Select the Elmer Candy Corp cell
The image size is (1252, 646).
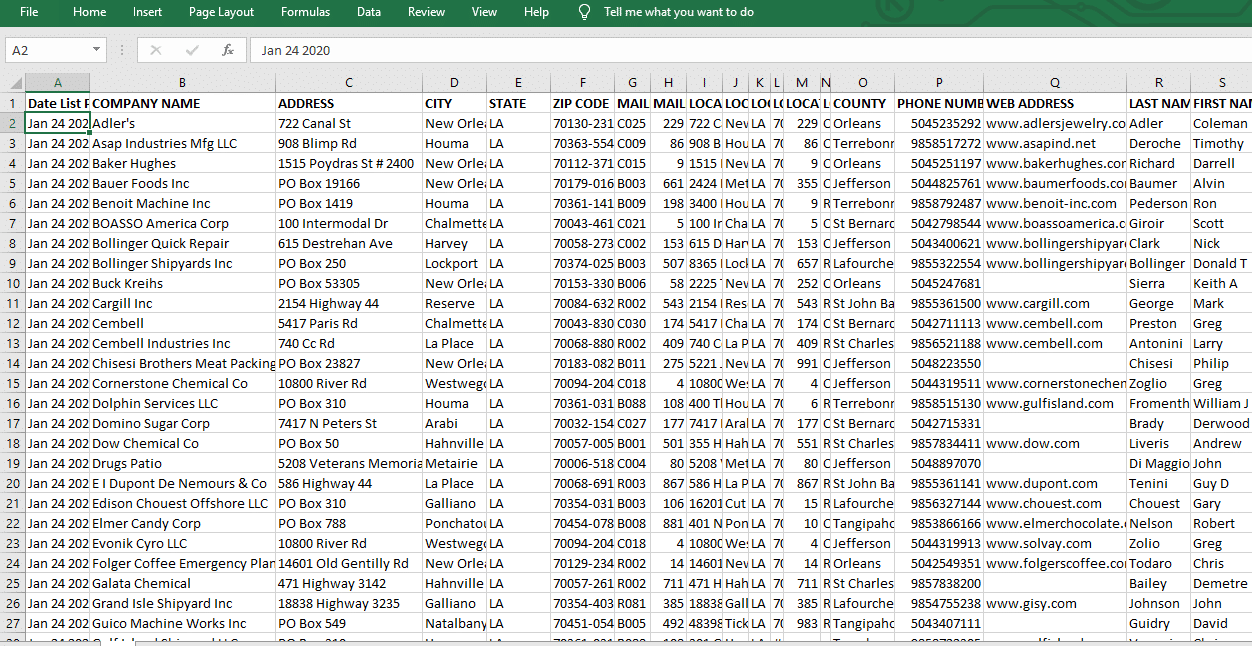(x=182, y=523)
